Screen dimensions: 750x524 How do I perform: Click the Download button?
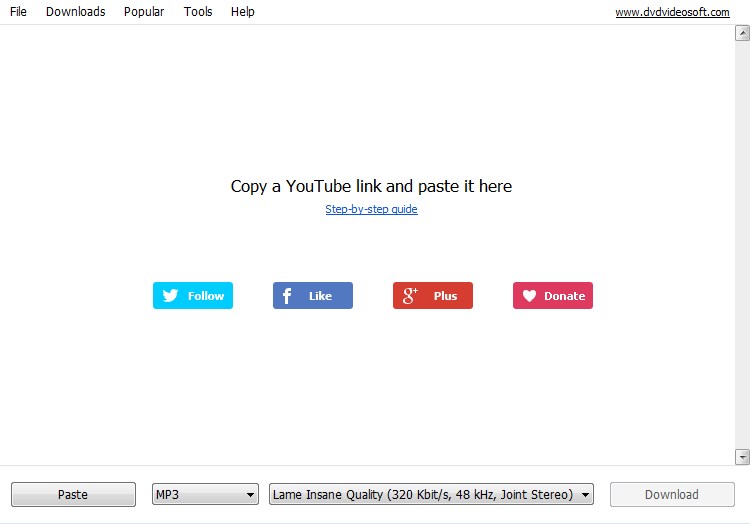(x=672, y=494)
